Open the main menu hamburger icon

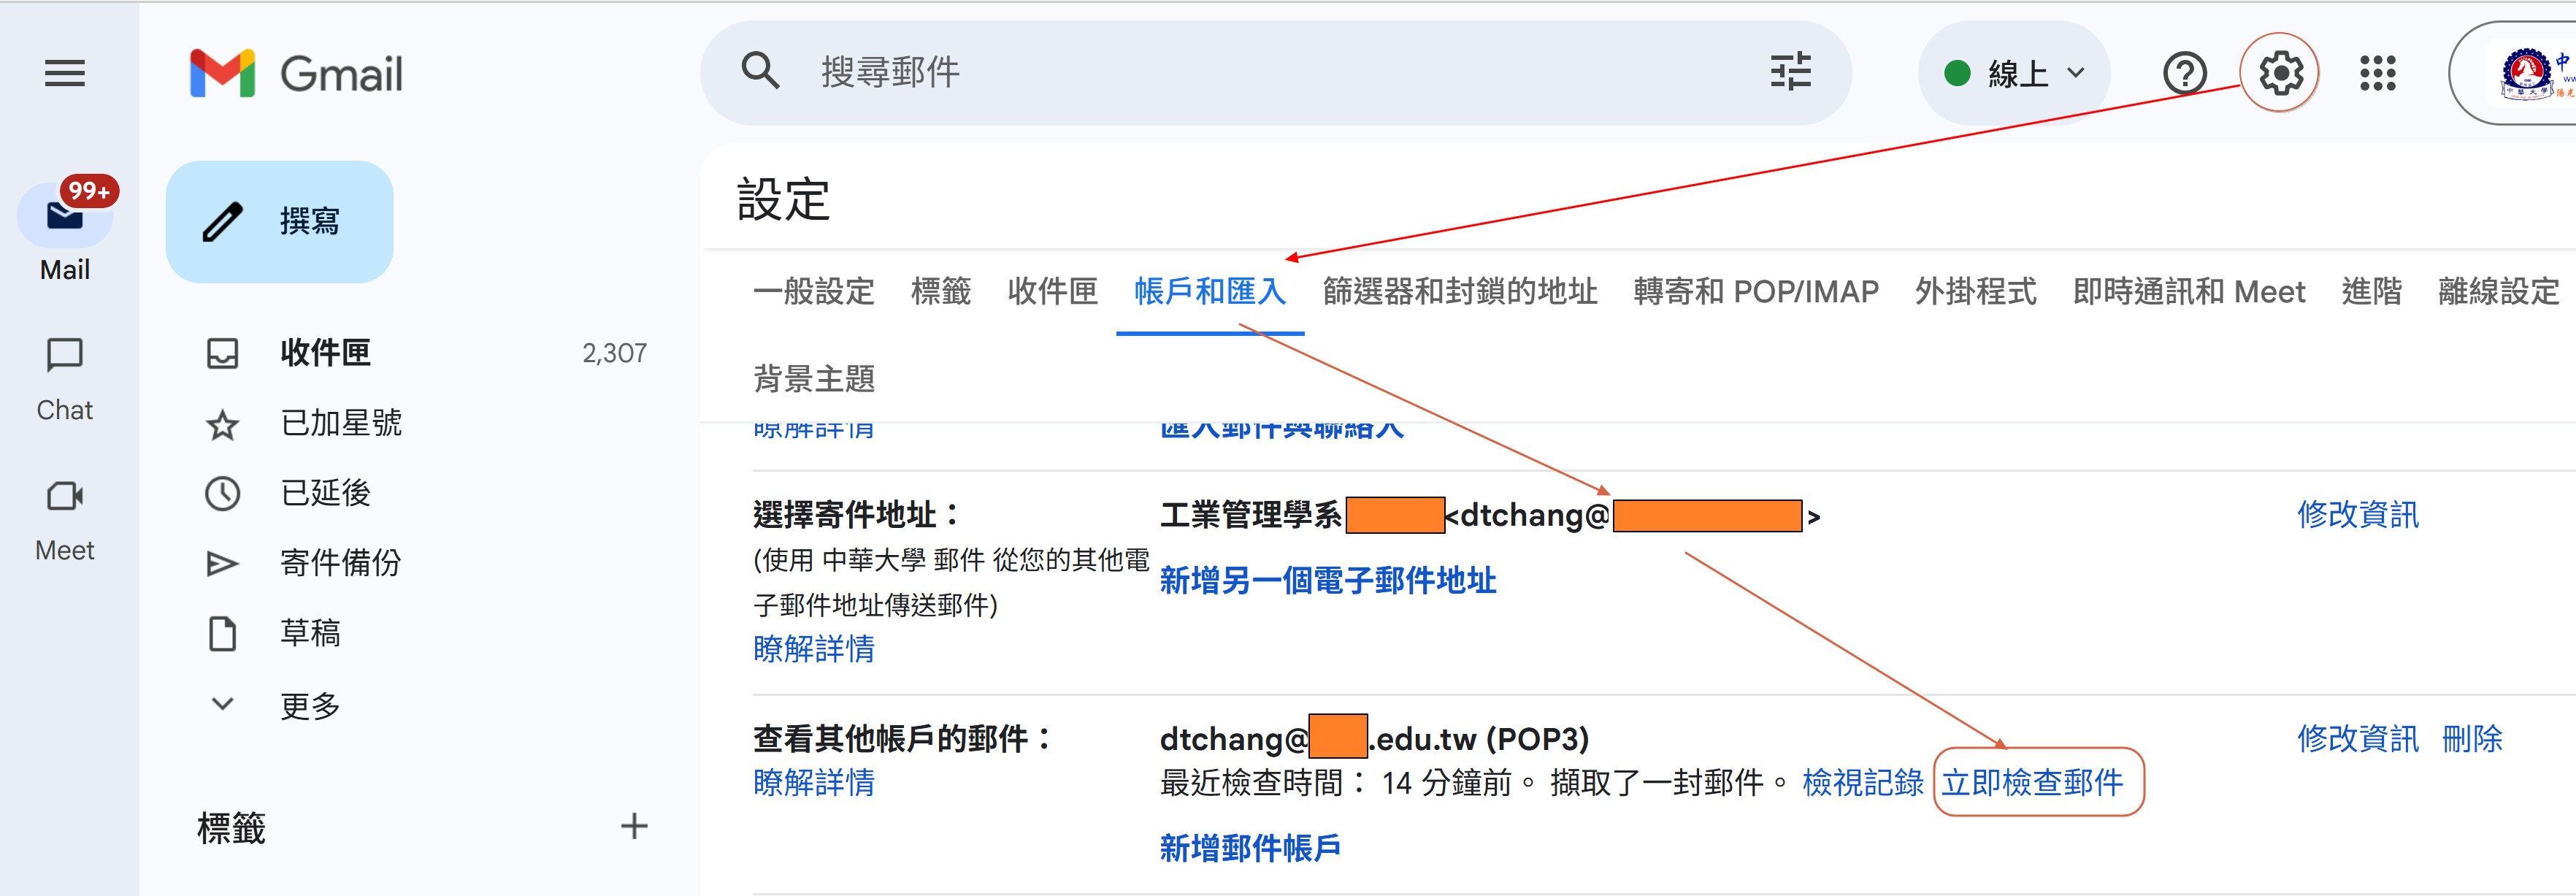[x=65, y=73]
